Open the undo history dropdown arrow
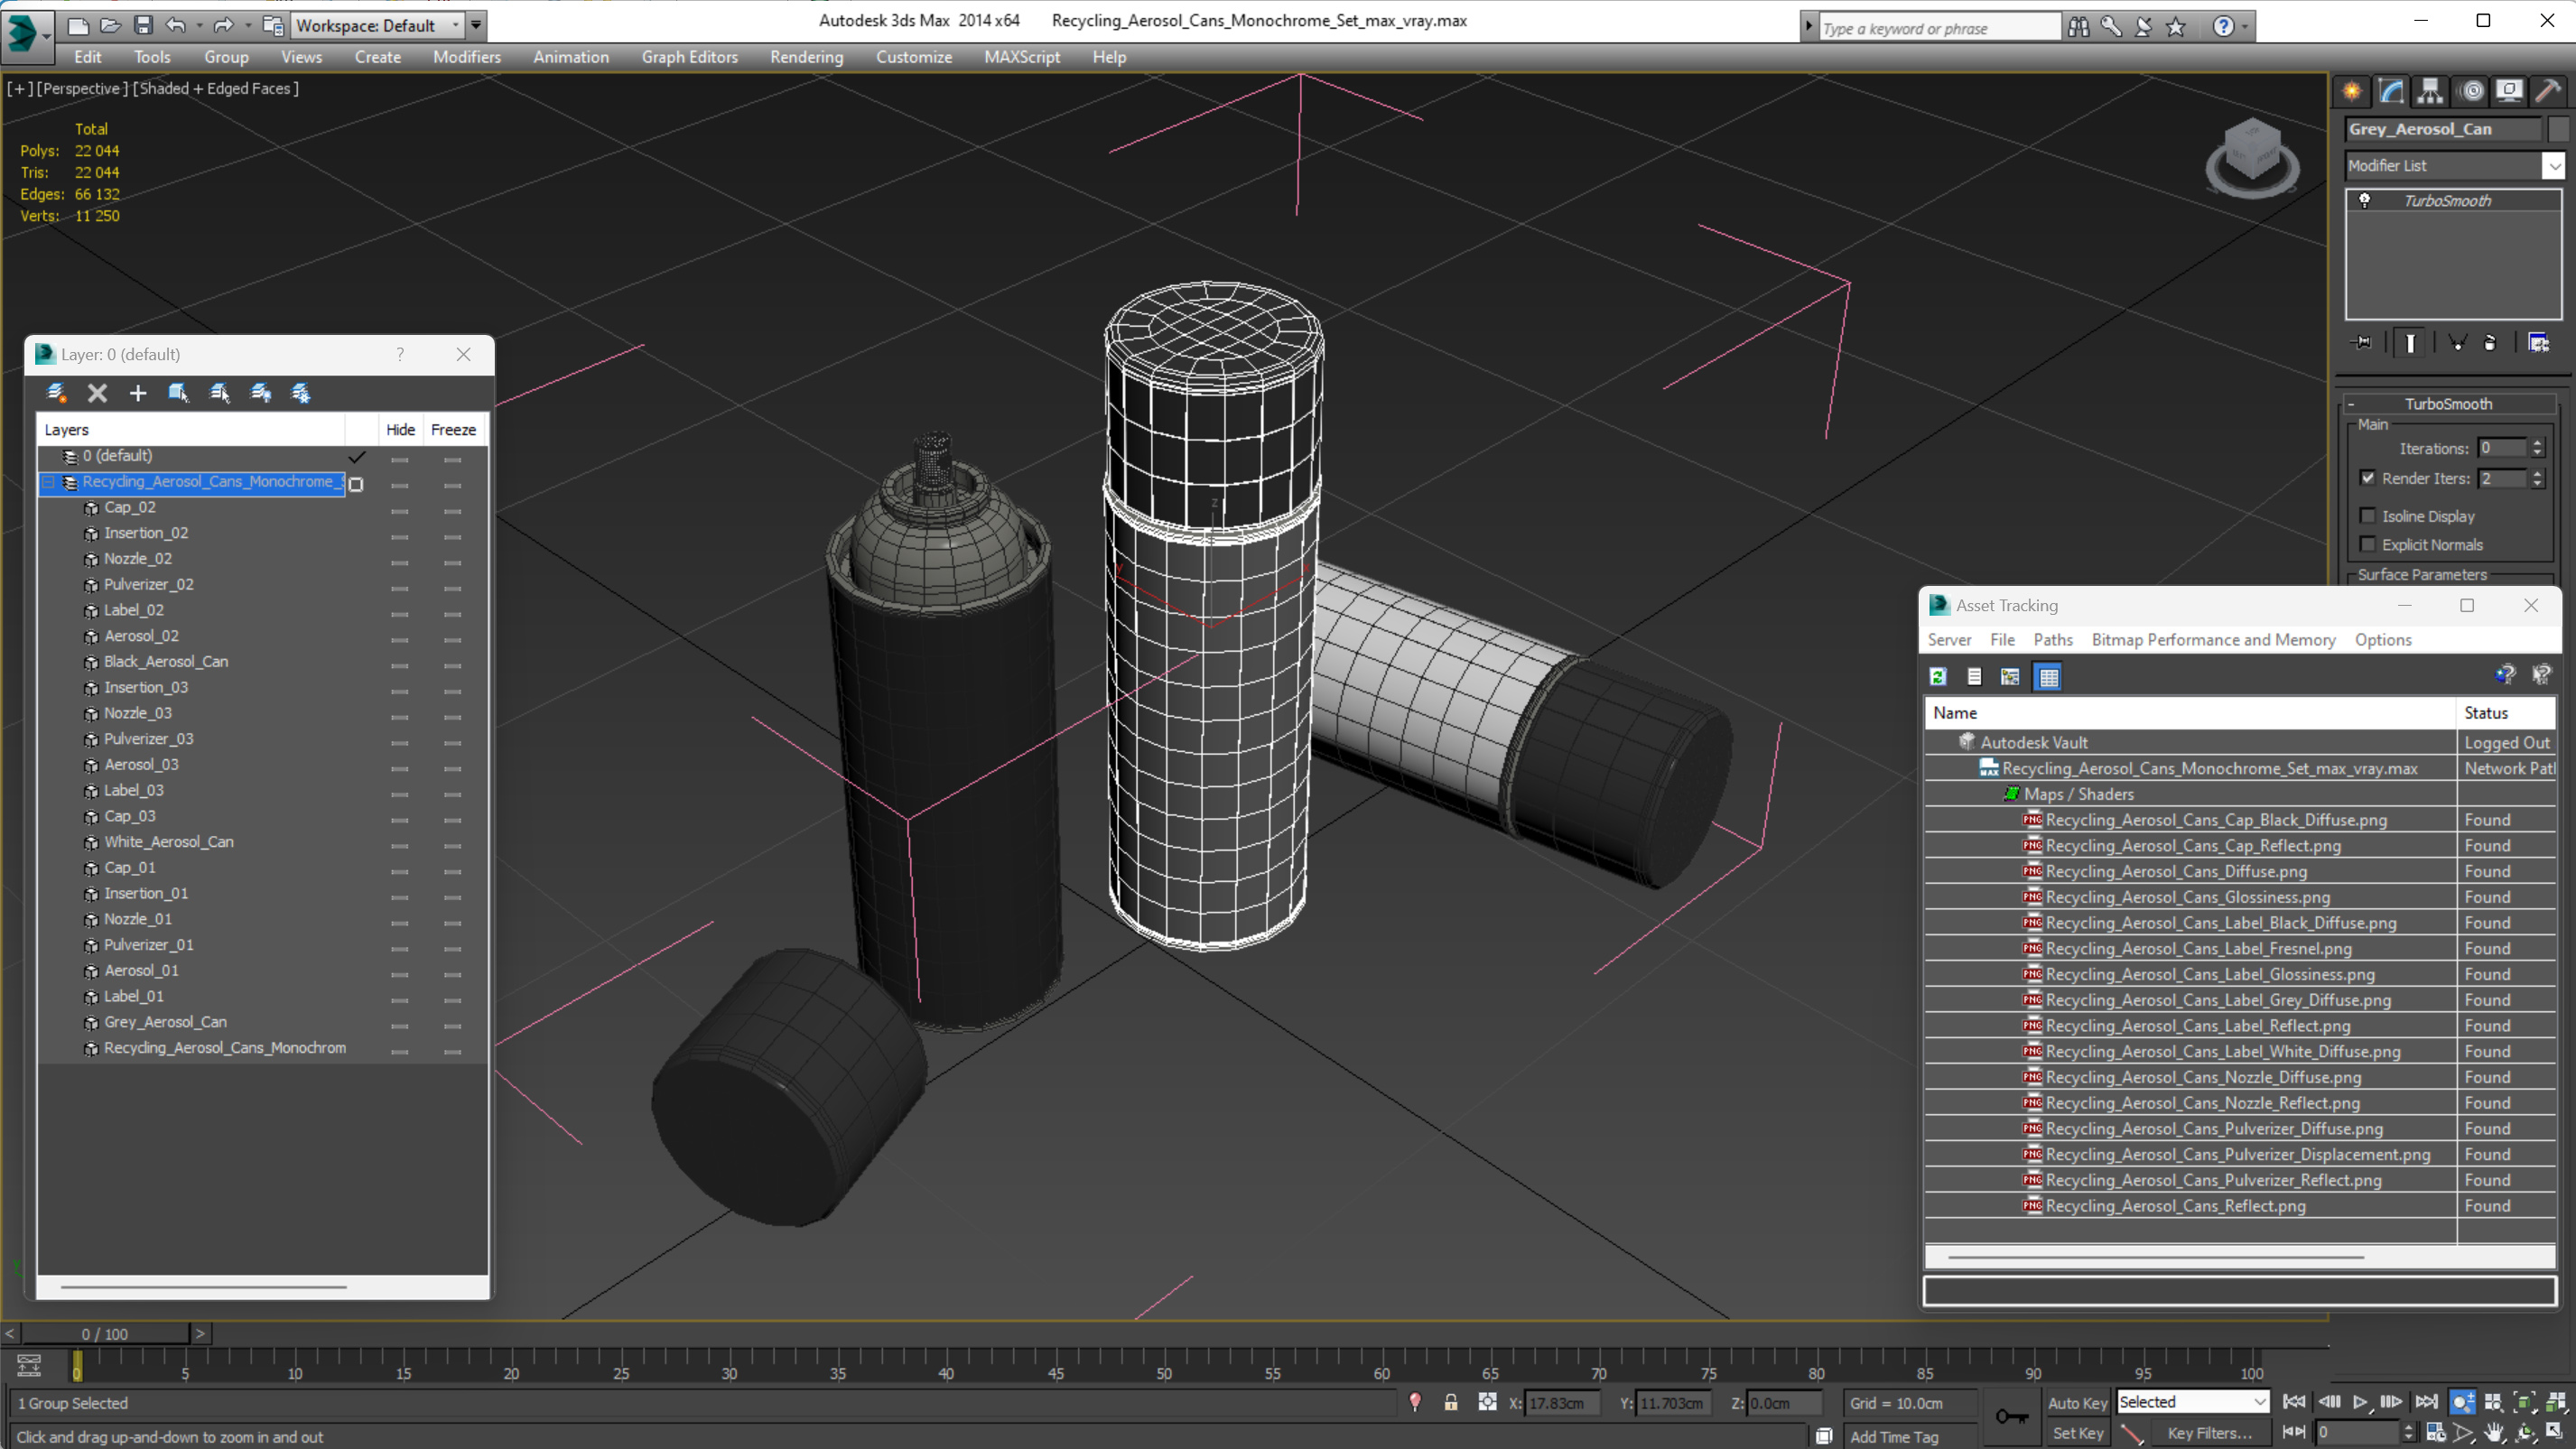2576x1449 pixels. (x=199, y=25)
